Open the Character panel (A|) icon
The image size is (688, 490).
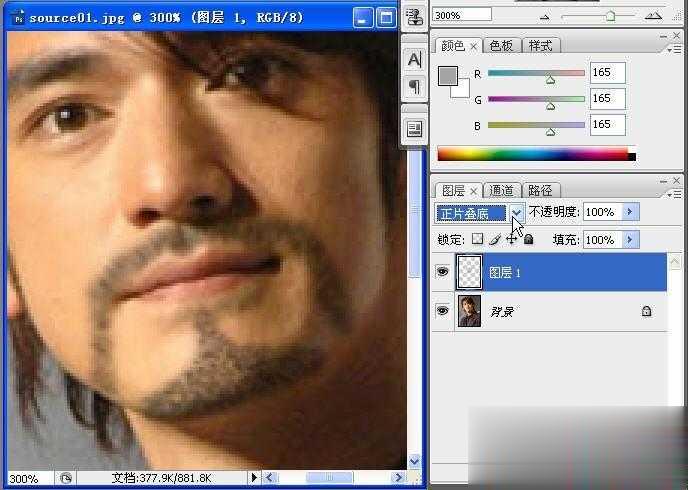(x=414, y=59)
